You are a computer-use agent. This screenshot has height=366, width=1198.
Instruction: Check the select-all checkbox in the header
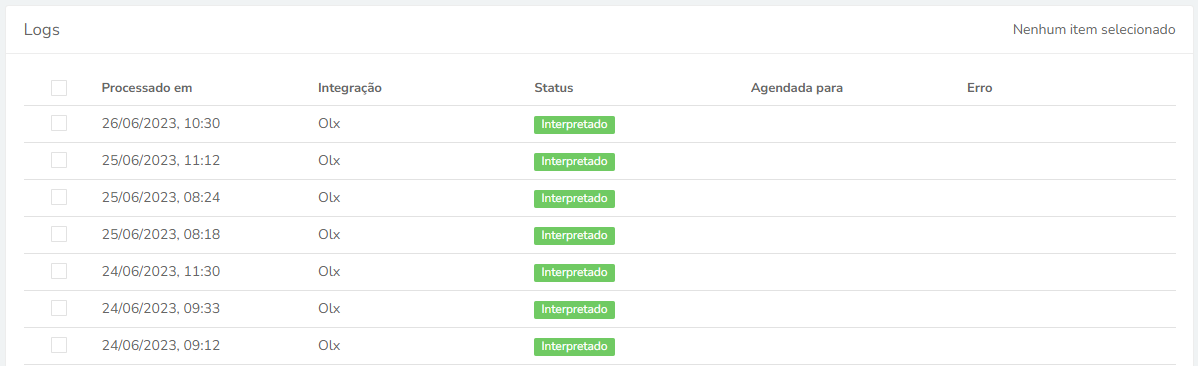coord(59,88)
